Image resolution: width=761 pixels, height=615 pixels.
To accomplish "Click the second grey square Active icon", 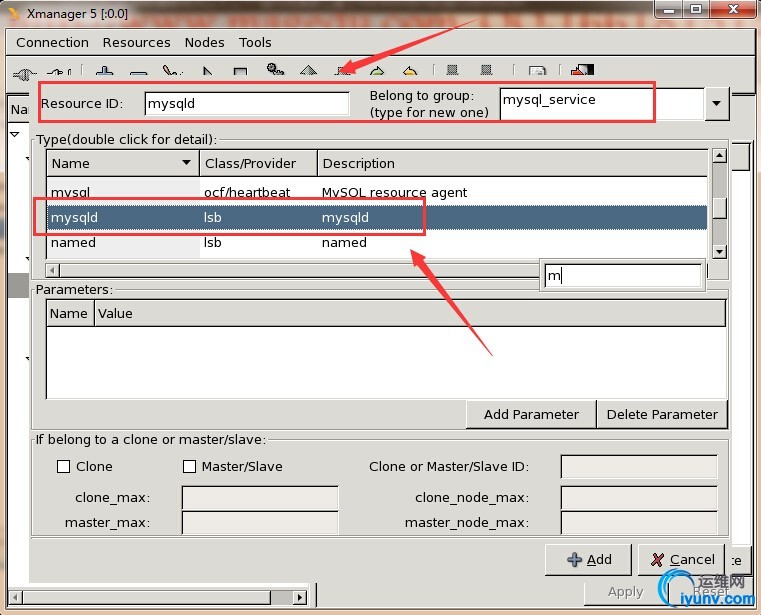I will coord(486,70).
